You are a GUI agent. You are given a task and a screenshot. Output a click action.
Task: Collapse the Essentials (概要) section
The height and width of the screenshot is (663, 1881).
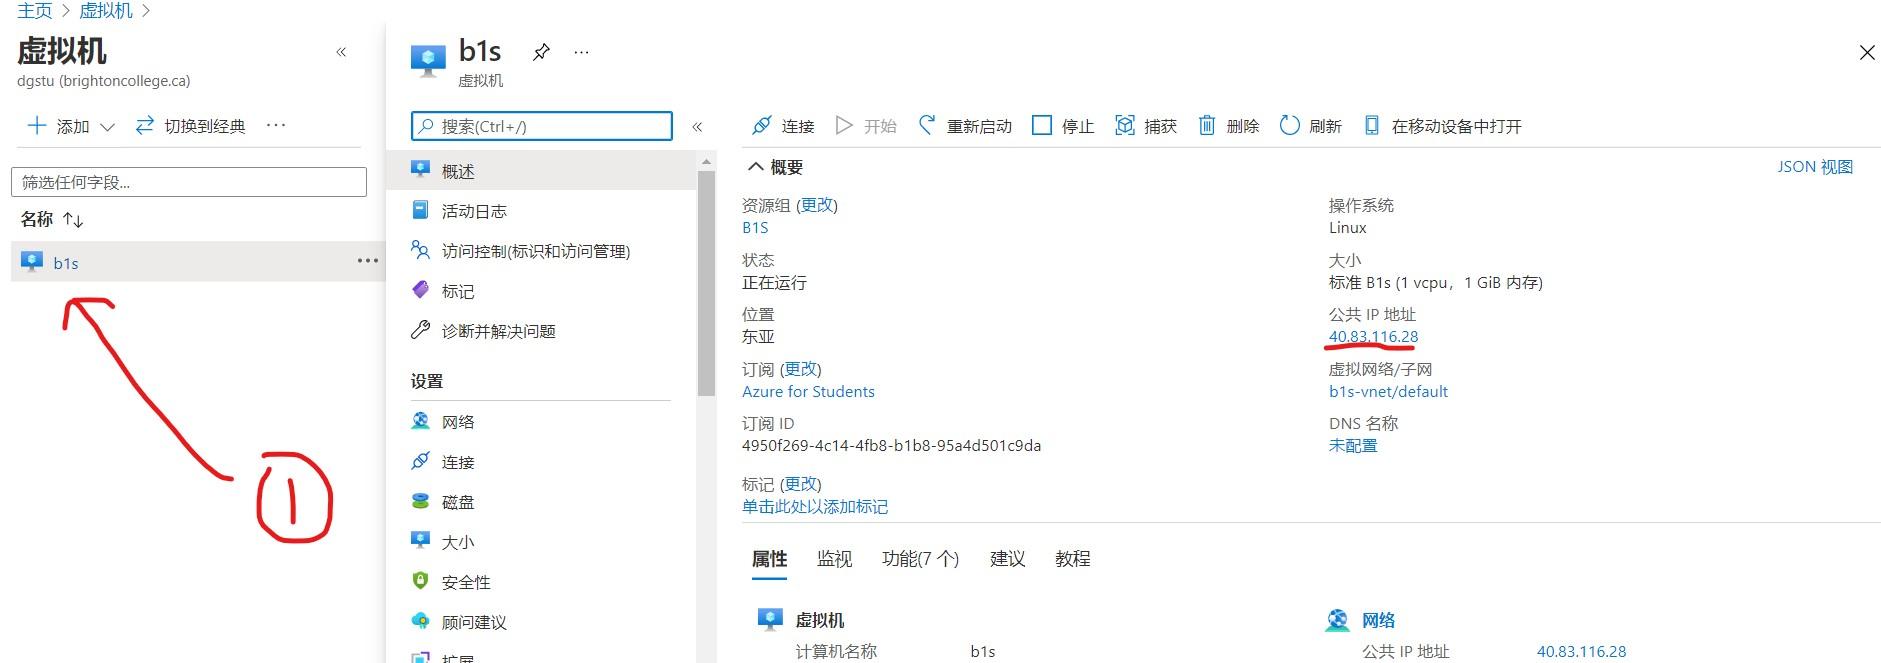(756, 167)
